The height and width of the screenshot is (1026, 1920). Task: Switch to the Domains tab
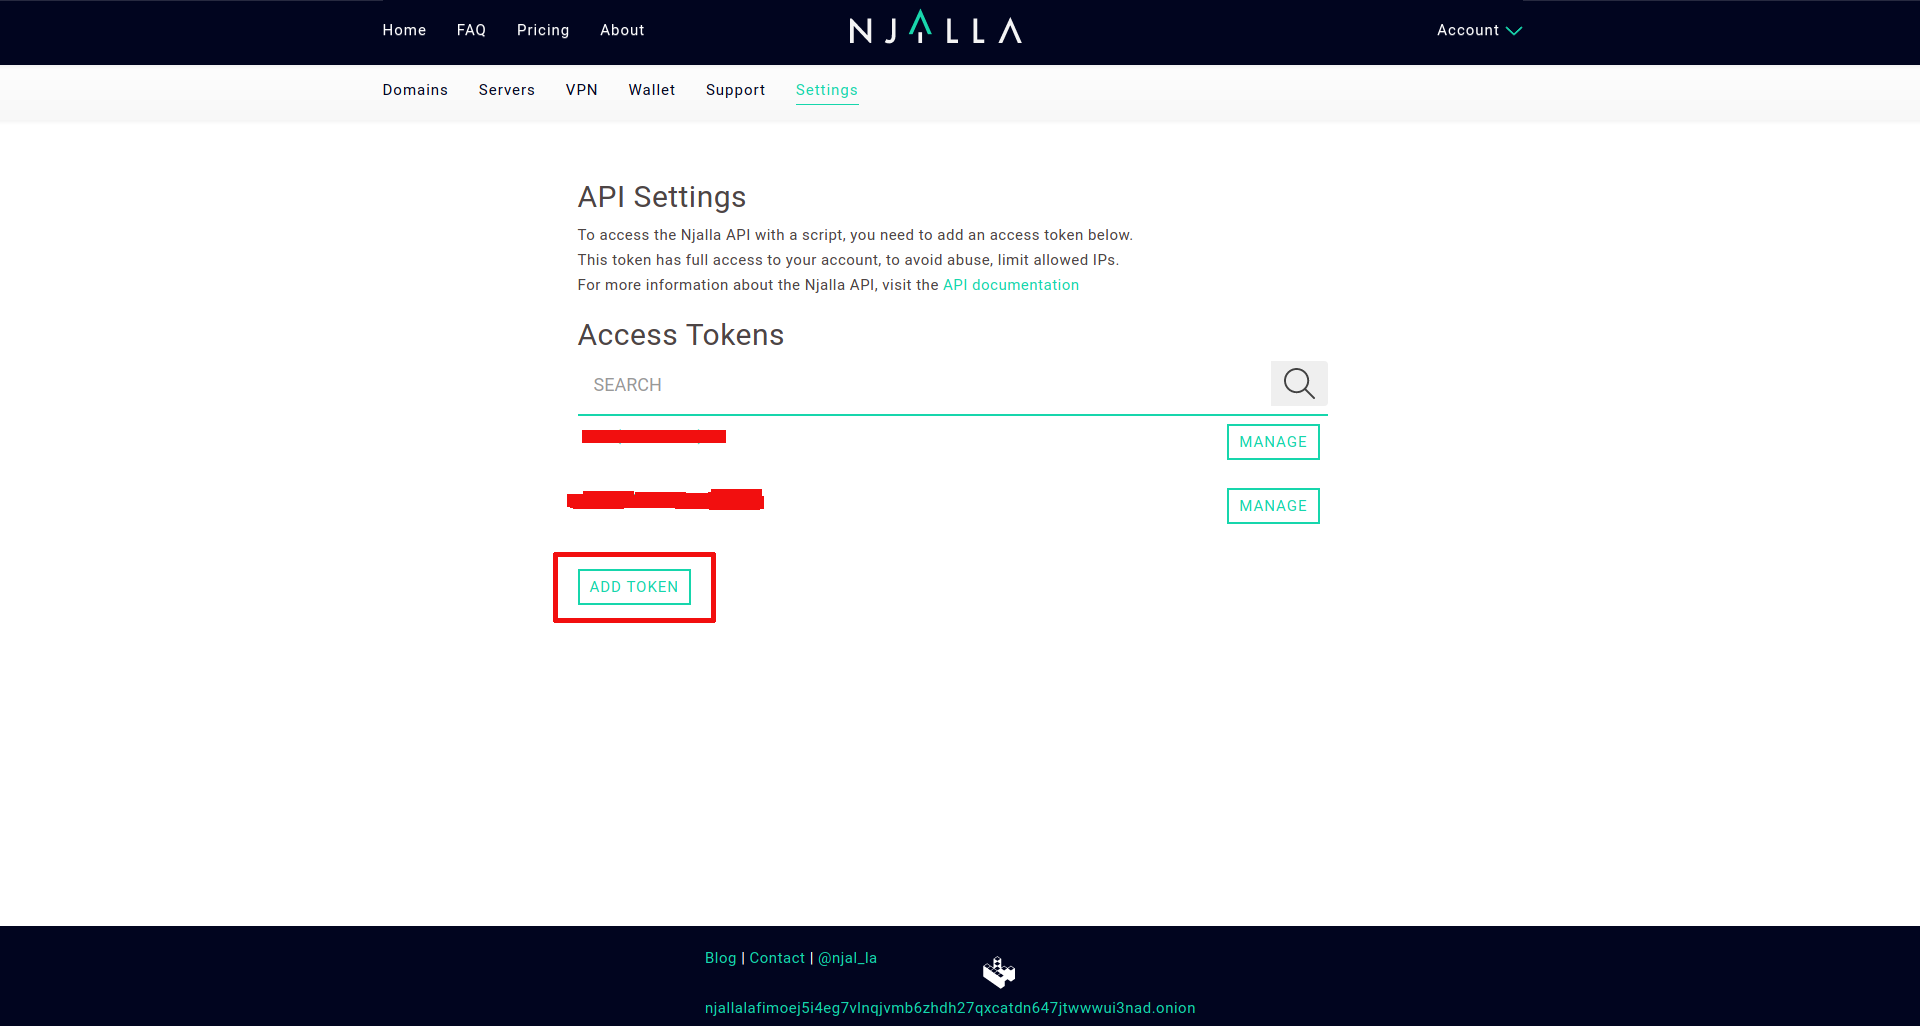pos(415,90)
